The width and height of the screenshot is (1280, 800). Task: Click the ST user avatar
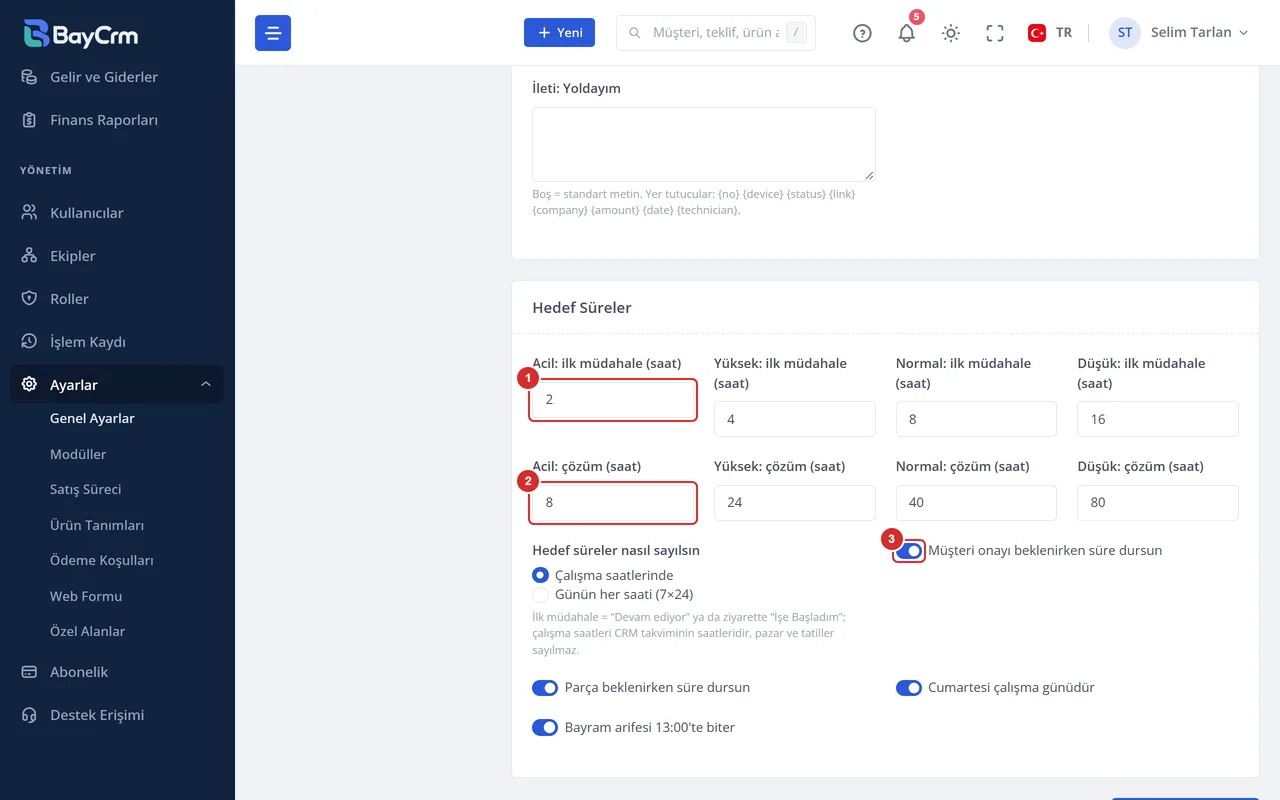click(x=1125, y=33)
